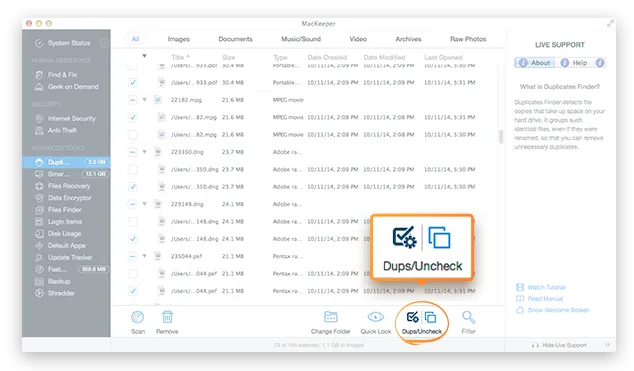Sort by the Last Opened column header

(x=443, y=57)
